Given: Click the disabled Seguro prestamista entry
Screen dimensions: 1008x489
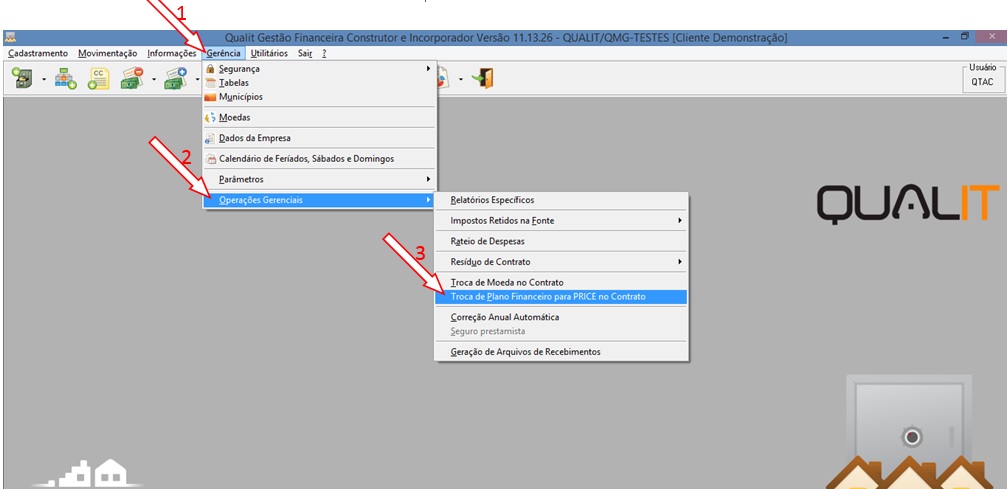Looking at the screenshot, I should (x=561, y=332).
